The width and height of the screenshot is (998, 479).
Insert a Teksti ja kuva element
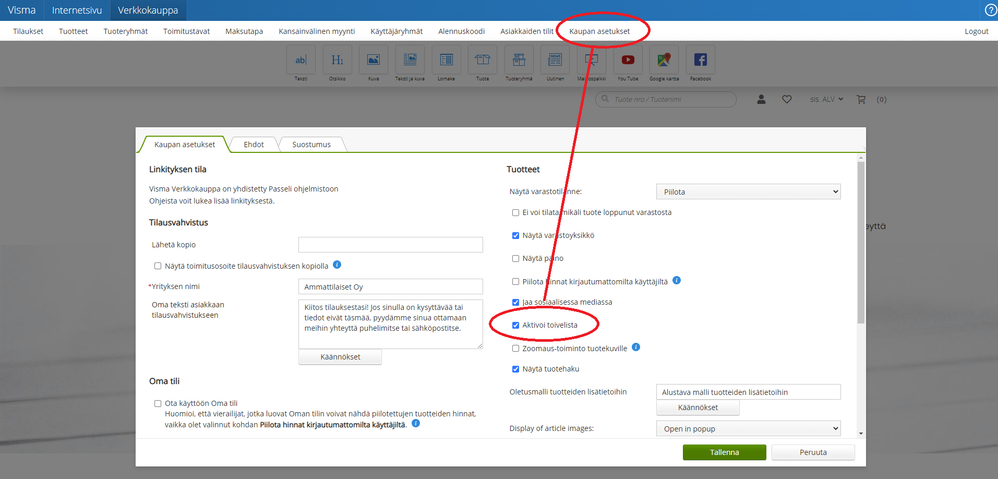410,60
